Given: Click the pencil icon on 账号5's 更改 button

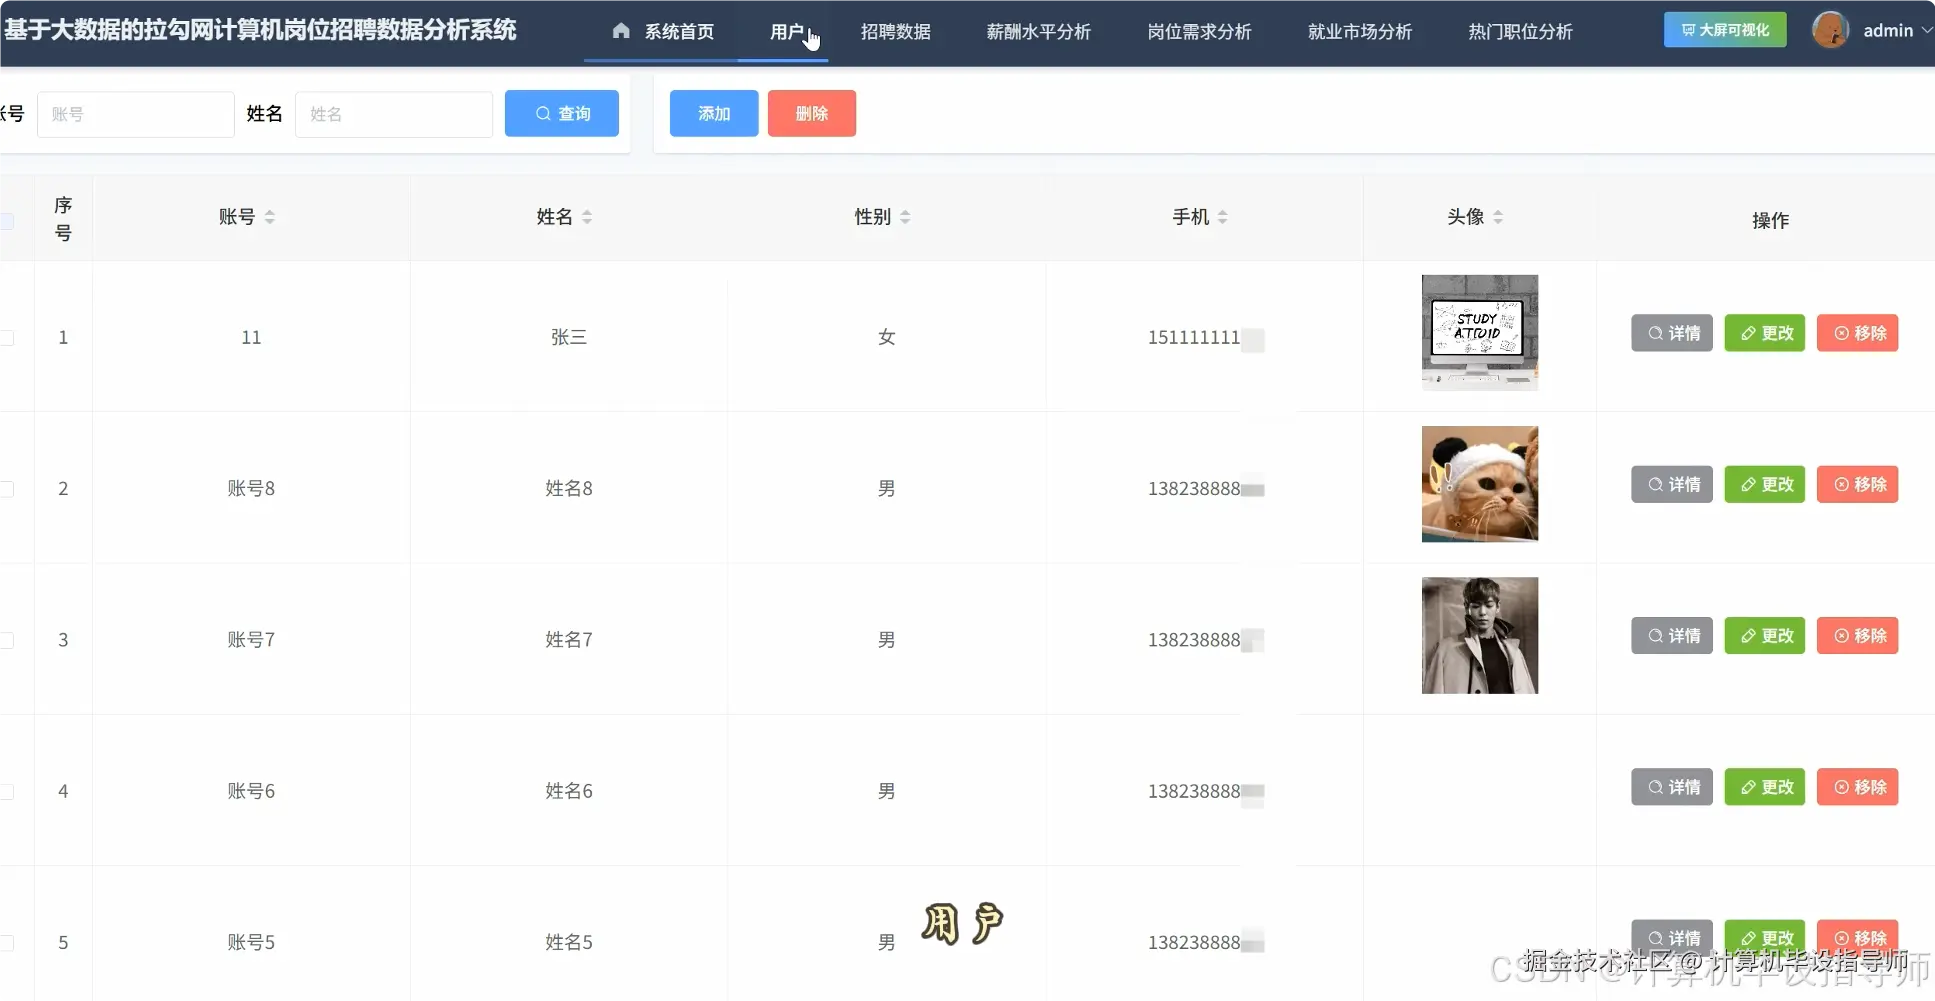Looking at the screenshot, I should tap(1747, 938).
